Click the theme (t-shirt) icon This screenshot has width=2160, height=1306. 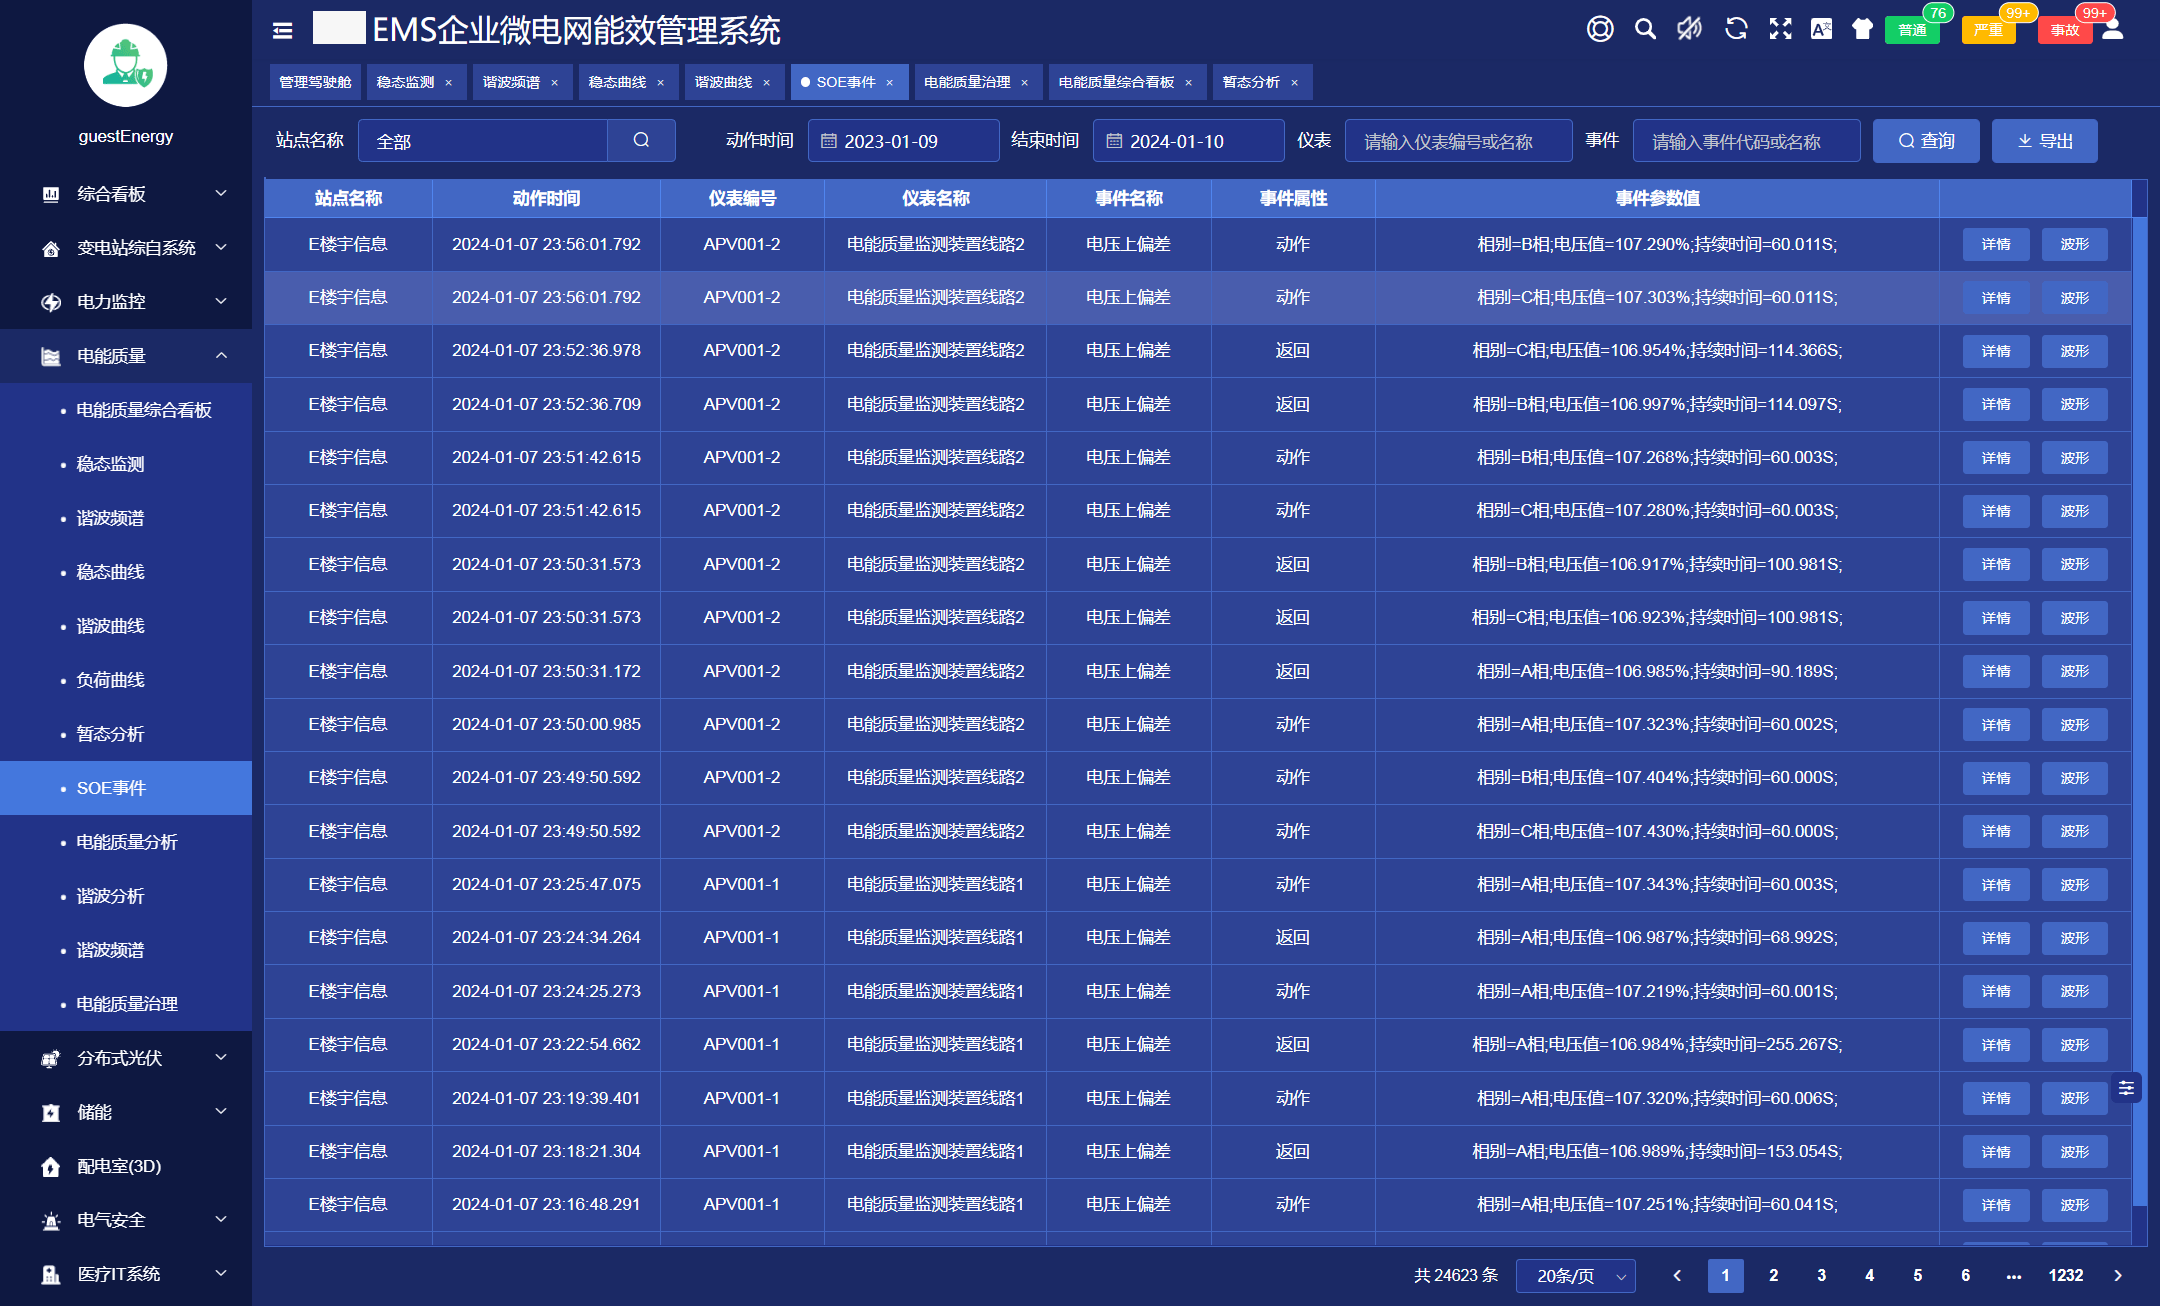(x=1862, y=29)
